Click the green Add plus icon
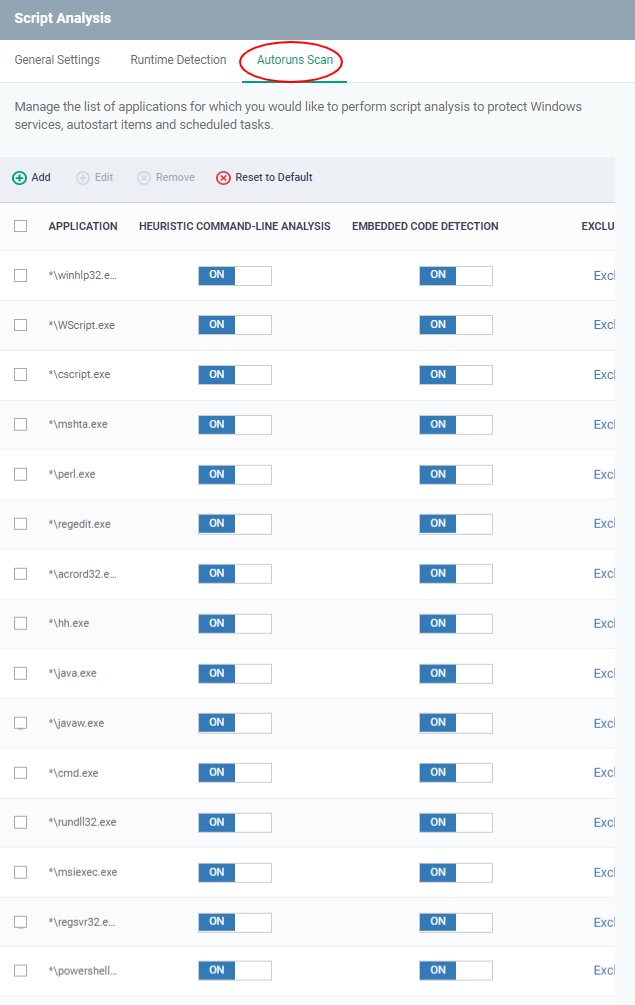The width and height of the screenshot is (635, 1005). coord(19,178)
